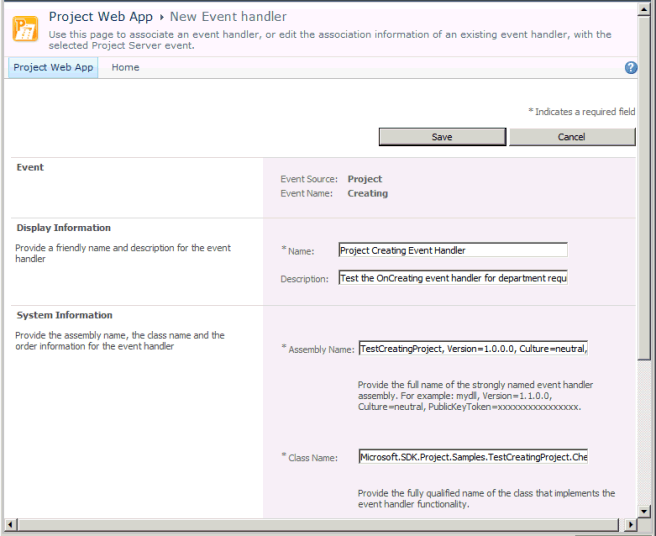Click the 'Indicates a required field' note
Image resolution: width=656 pixels, height=536 pixels.
click(x=582, y=112)
